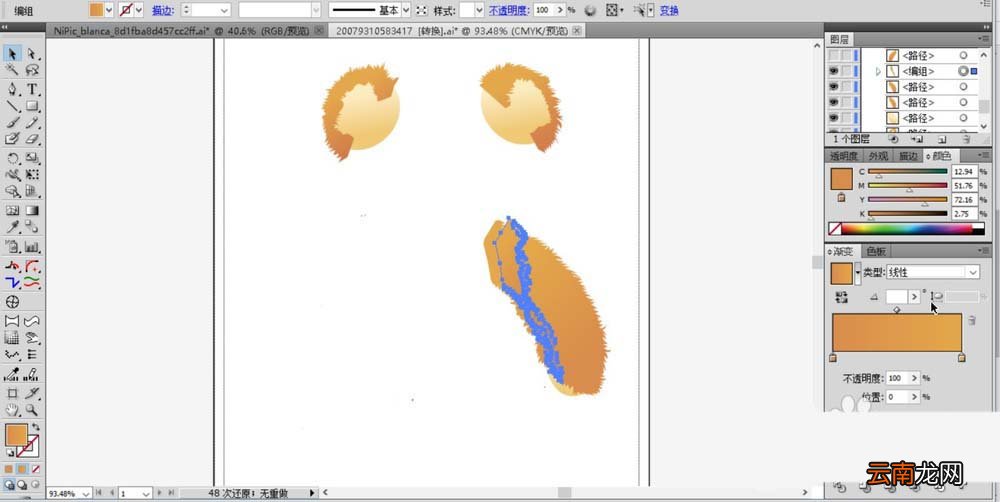Viewport: 1000px width, 502px height.
Task: Select the black arrow Selection tool
Action: pos(12,54)
